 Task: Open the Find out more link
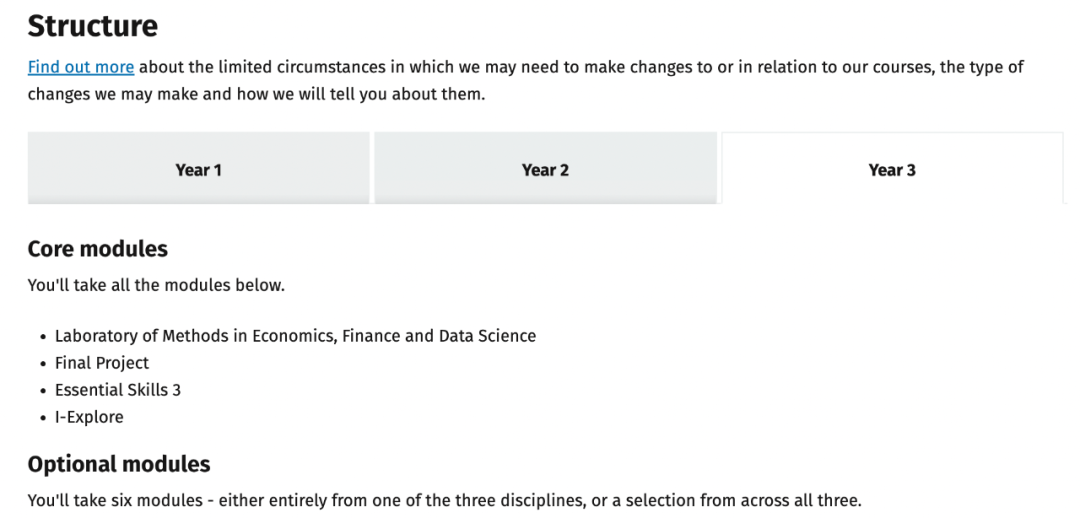coord(81,68)
